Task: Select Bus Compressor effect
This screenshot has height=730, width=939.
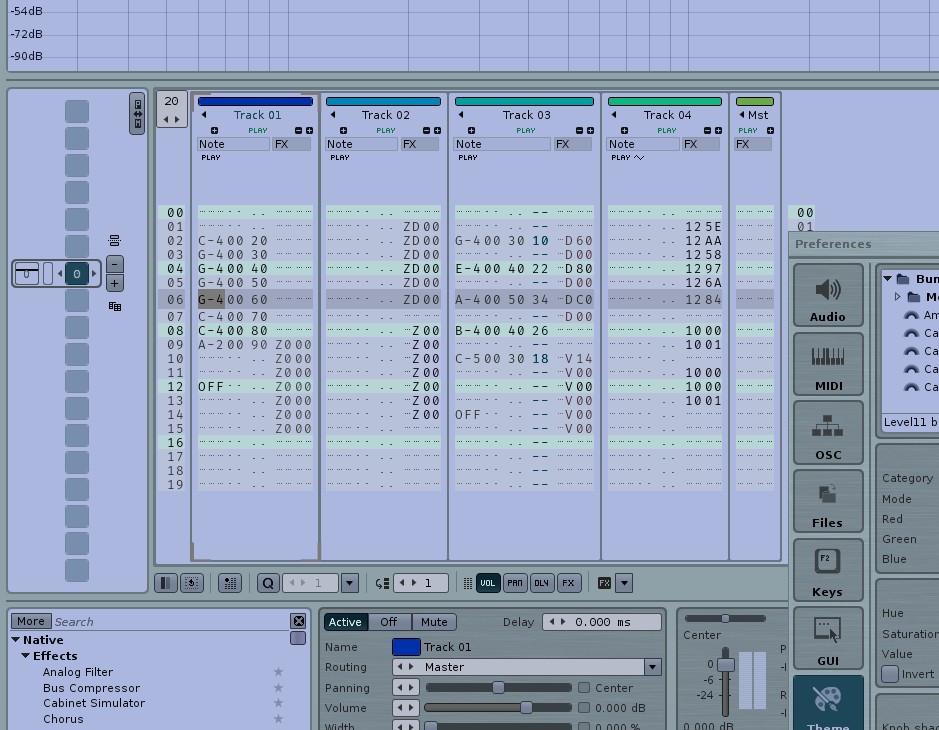Action: [x=92, y=688]
